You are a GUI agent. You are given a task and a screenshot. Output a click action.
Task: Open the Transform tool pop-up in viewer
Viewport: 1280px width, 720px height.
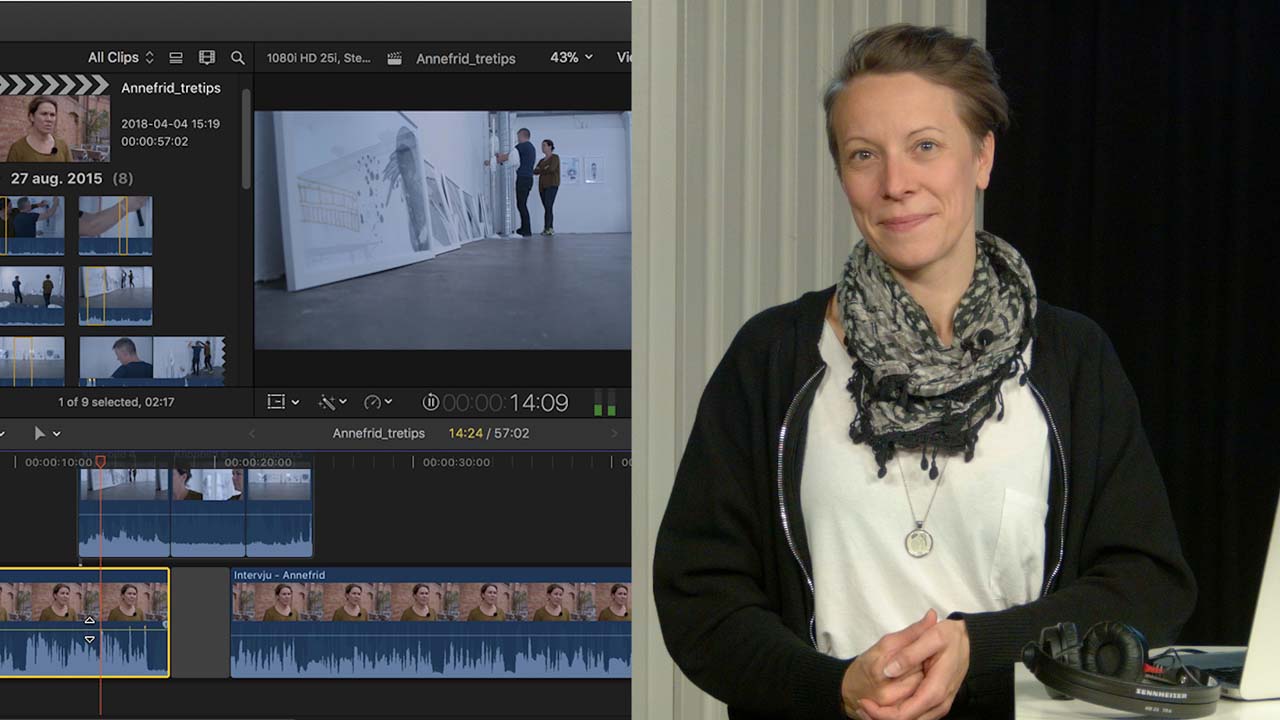[x=283, y=402]
